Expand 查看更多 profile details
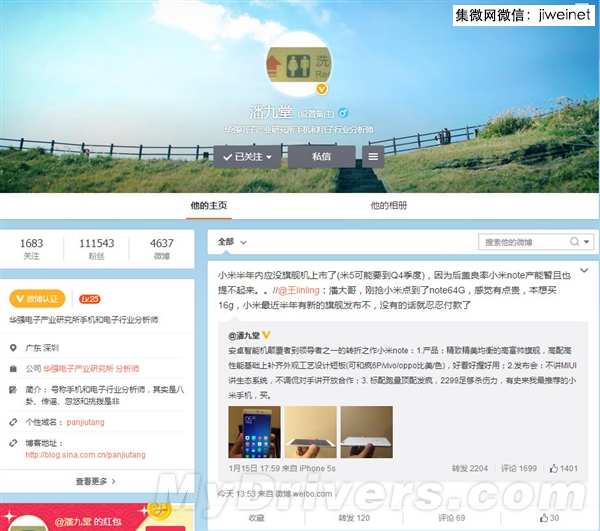 pos(96,481)
